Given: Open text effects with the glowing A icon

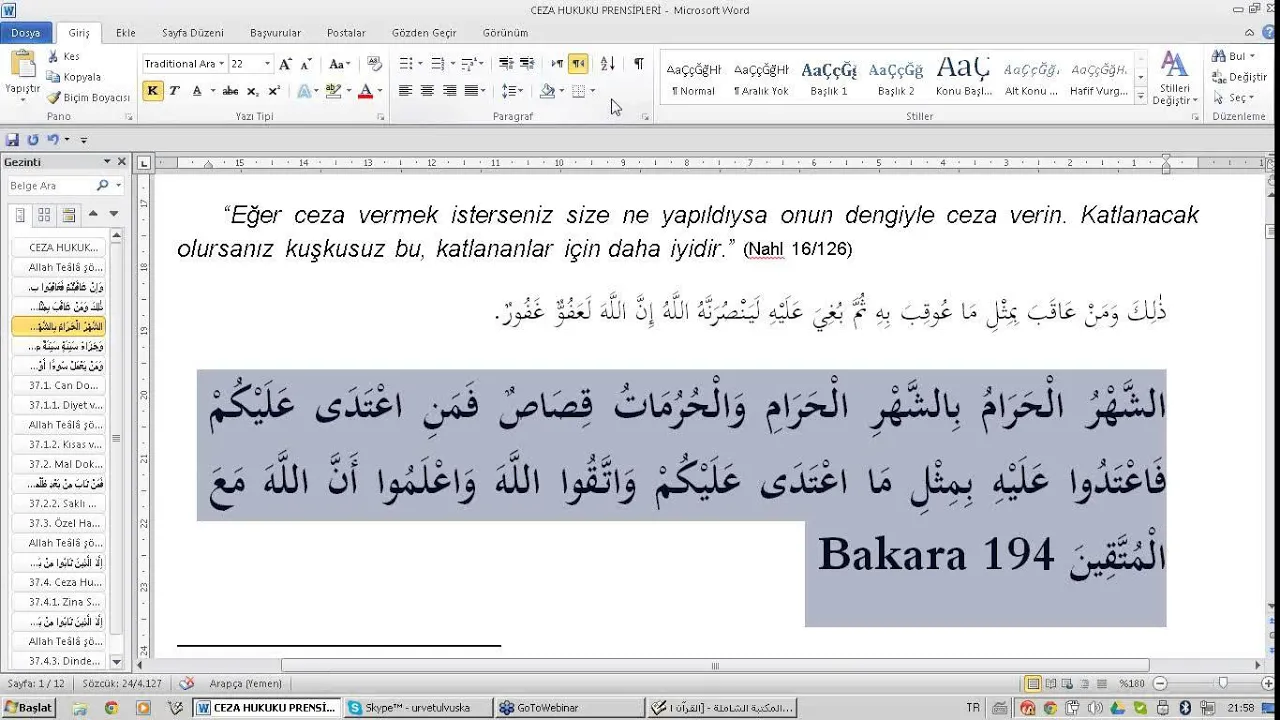Looking at the screenshot, I should click(x=303, y=91).
